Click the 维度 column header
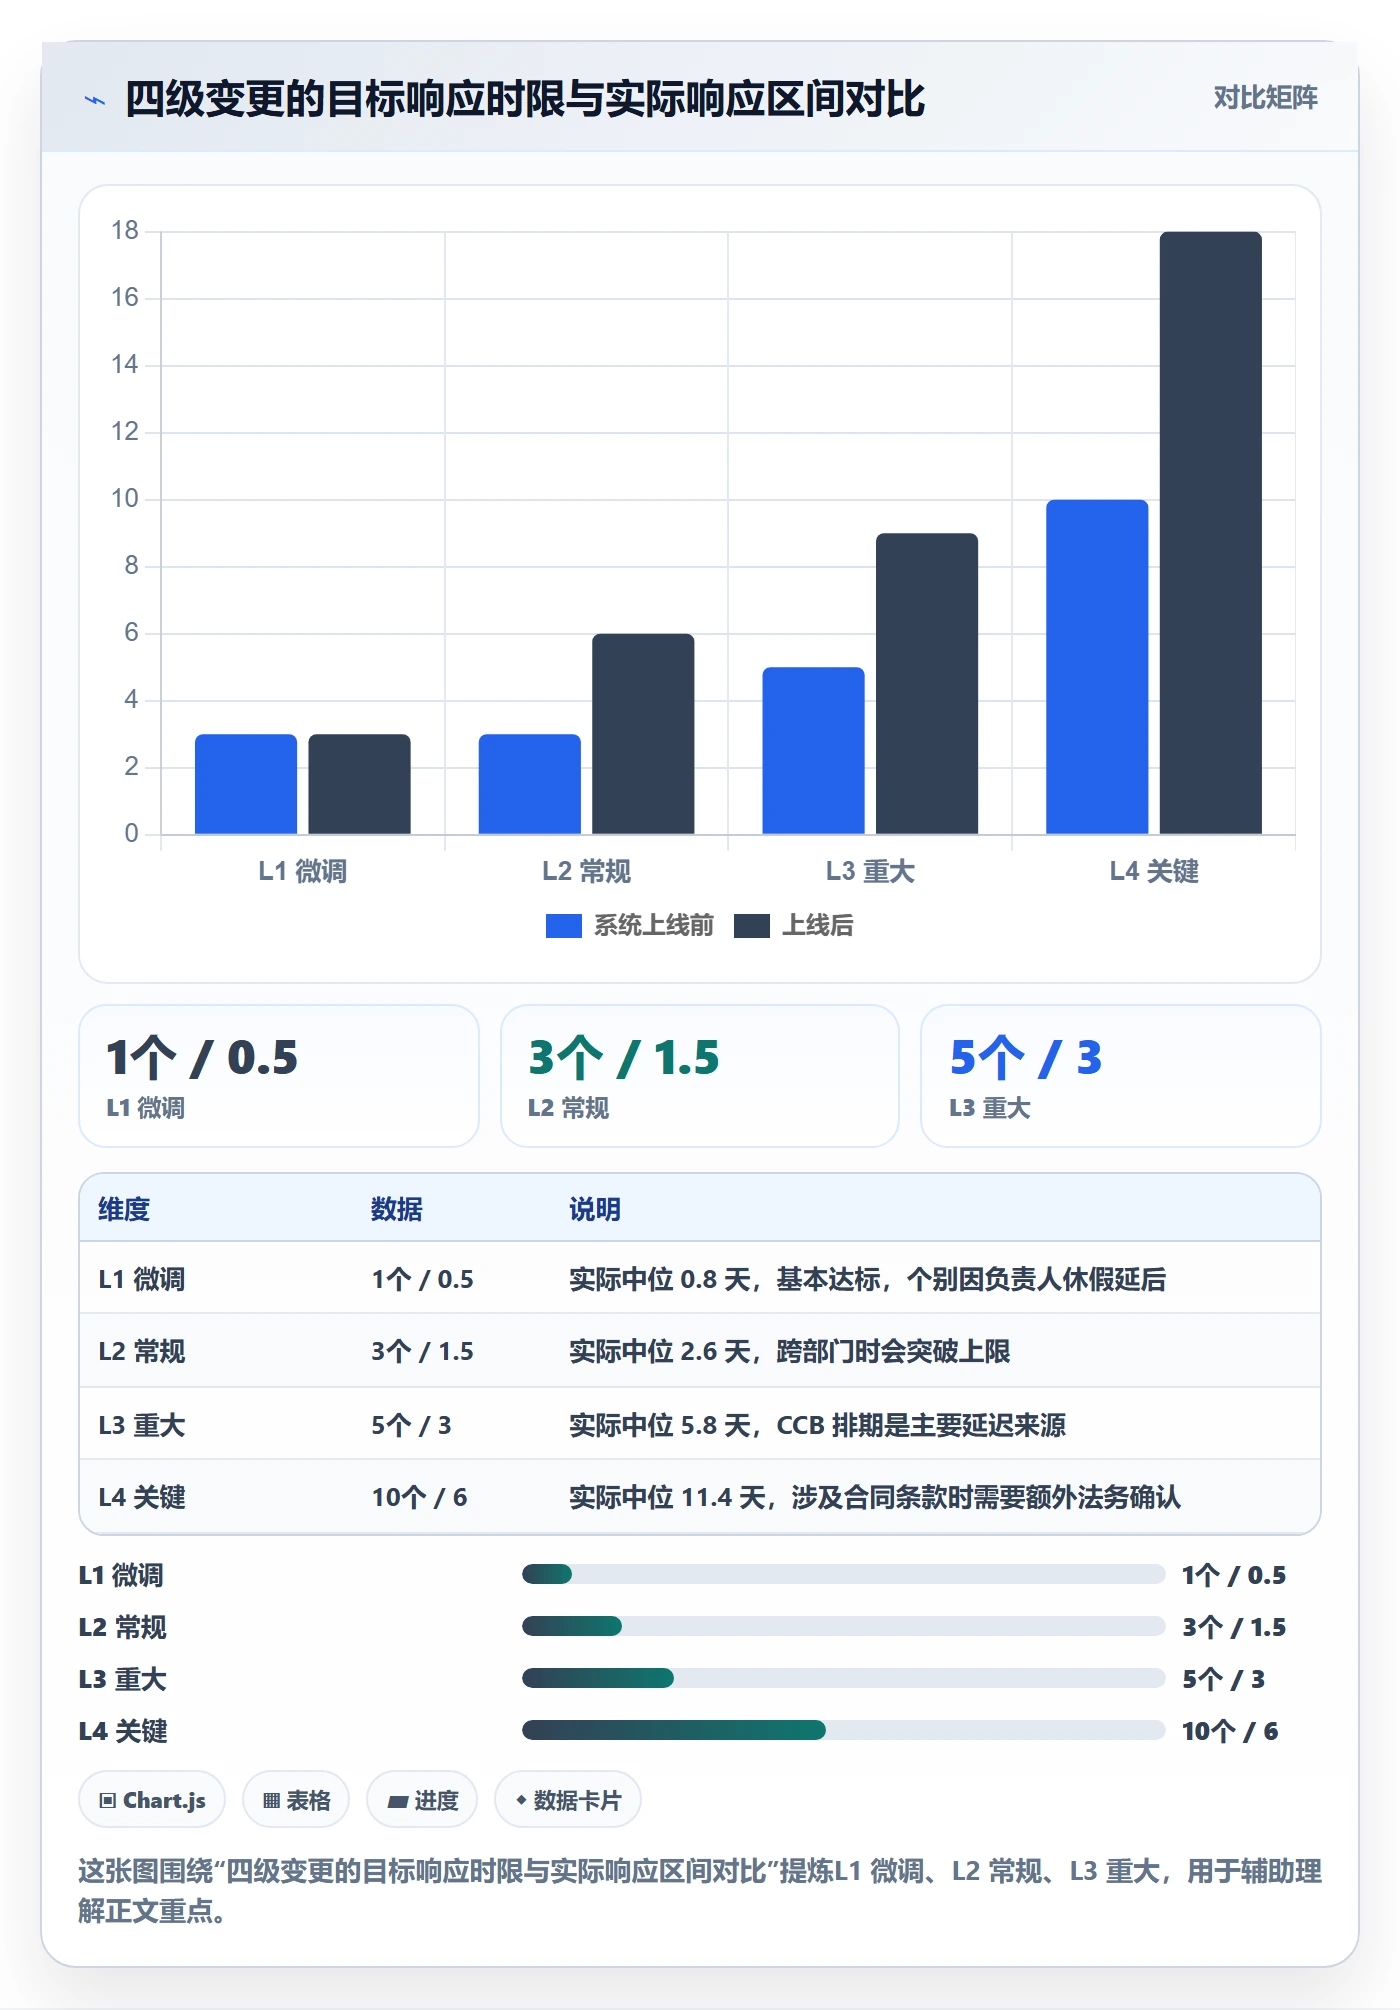Screen dimensions: 1400x2010 (x=124, y=1209)
